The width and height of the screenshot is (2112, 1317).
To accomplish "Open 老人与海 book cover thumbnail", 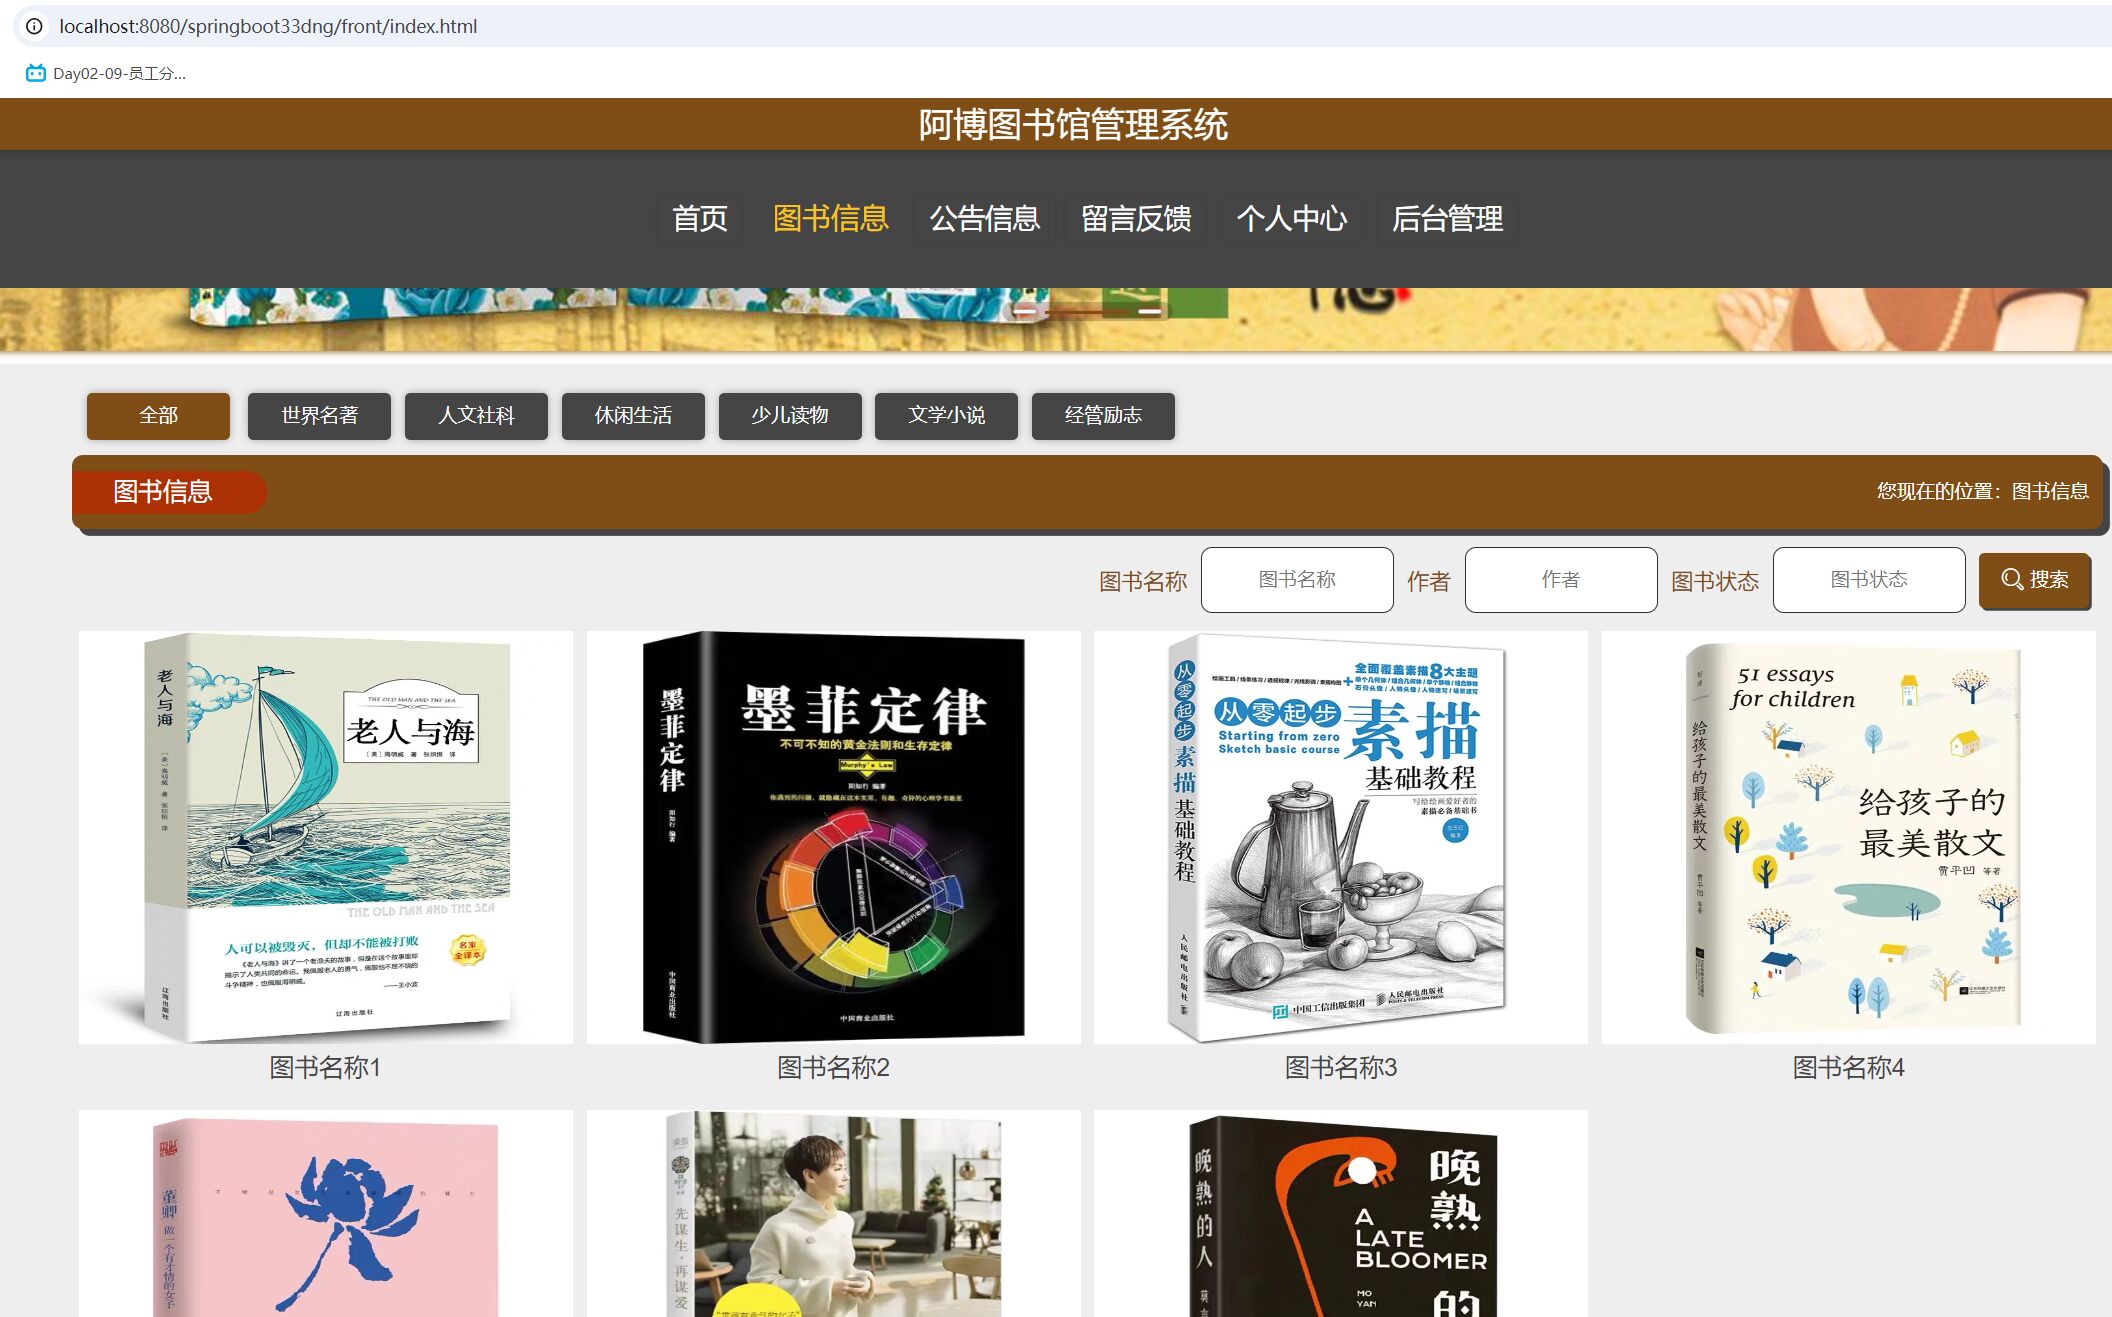I will click(326, 837).
